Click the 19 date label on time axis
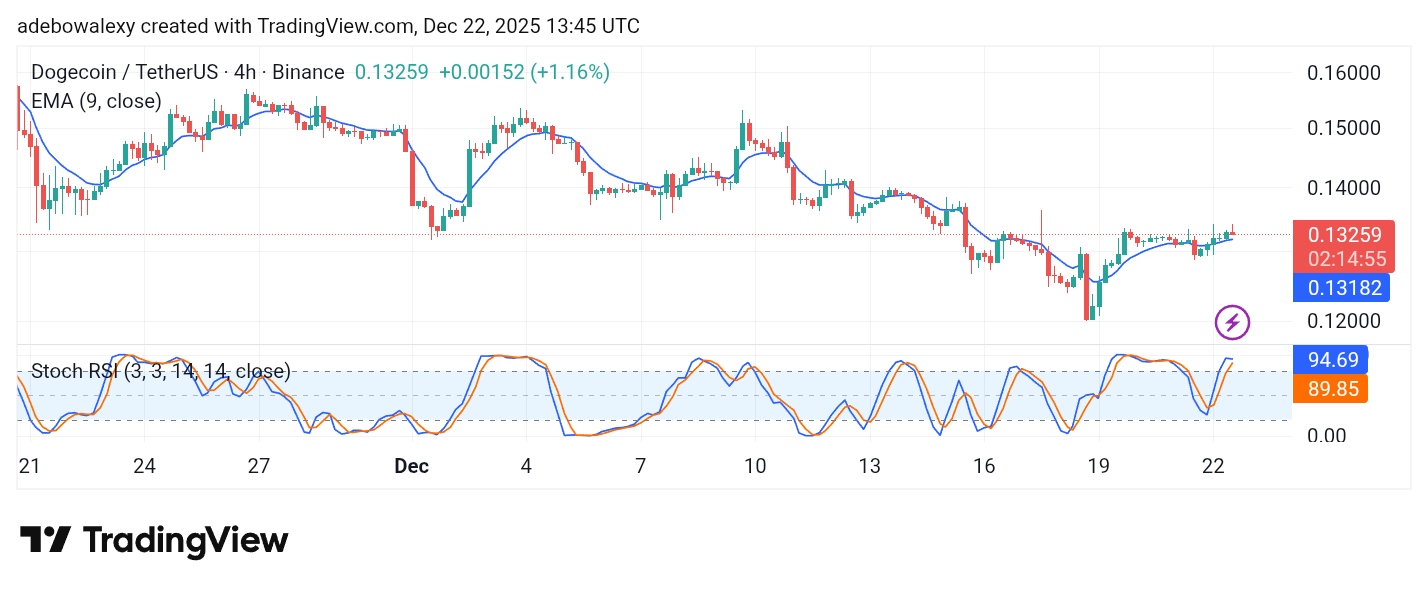 (1098, 466)
